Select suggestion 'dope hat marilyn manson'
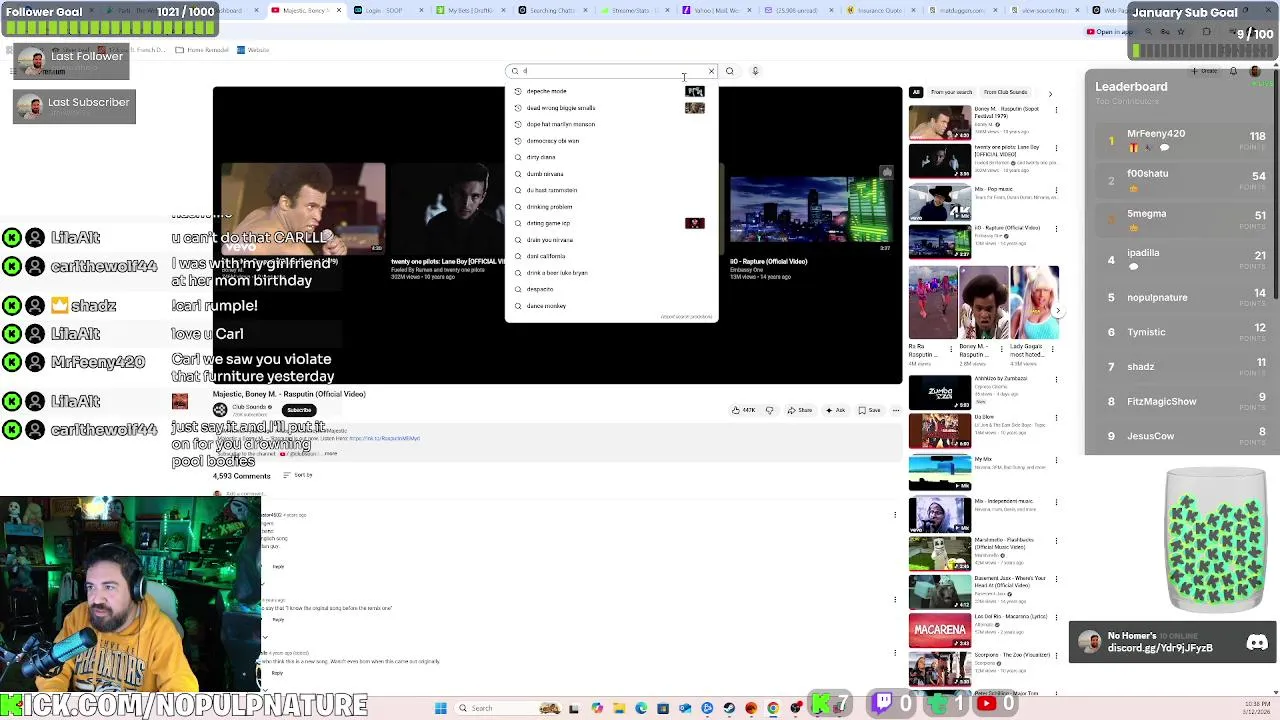This screenshot has width=1280, height=720. [x=611, y=124]
